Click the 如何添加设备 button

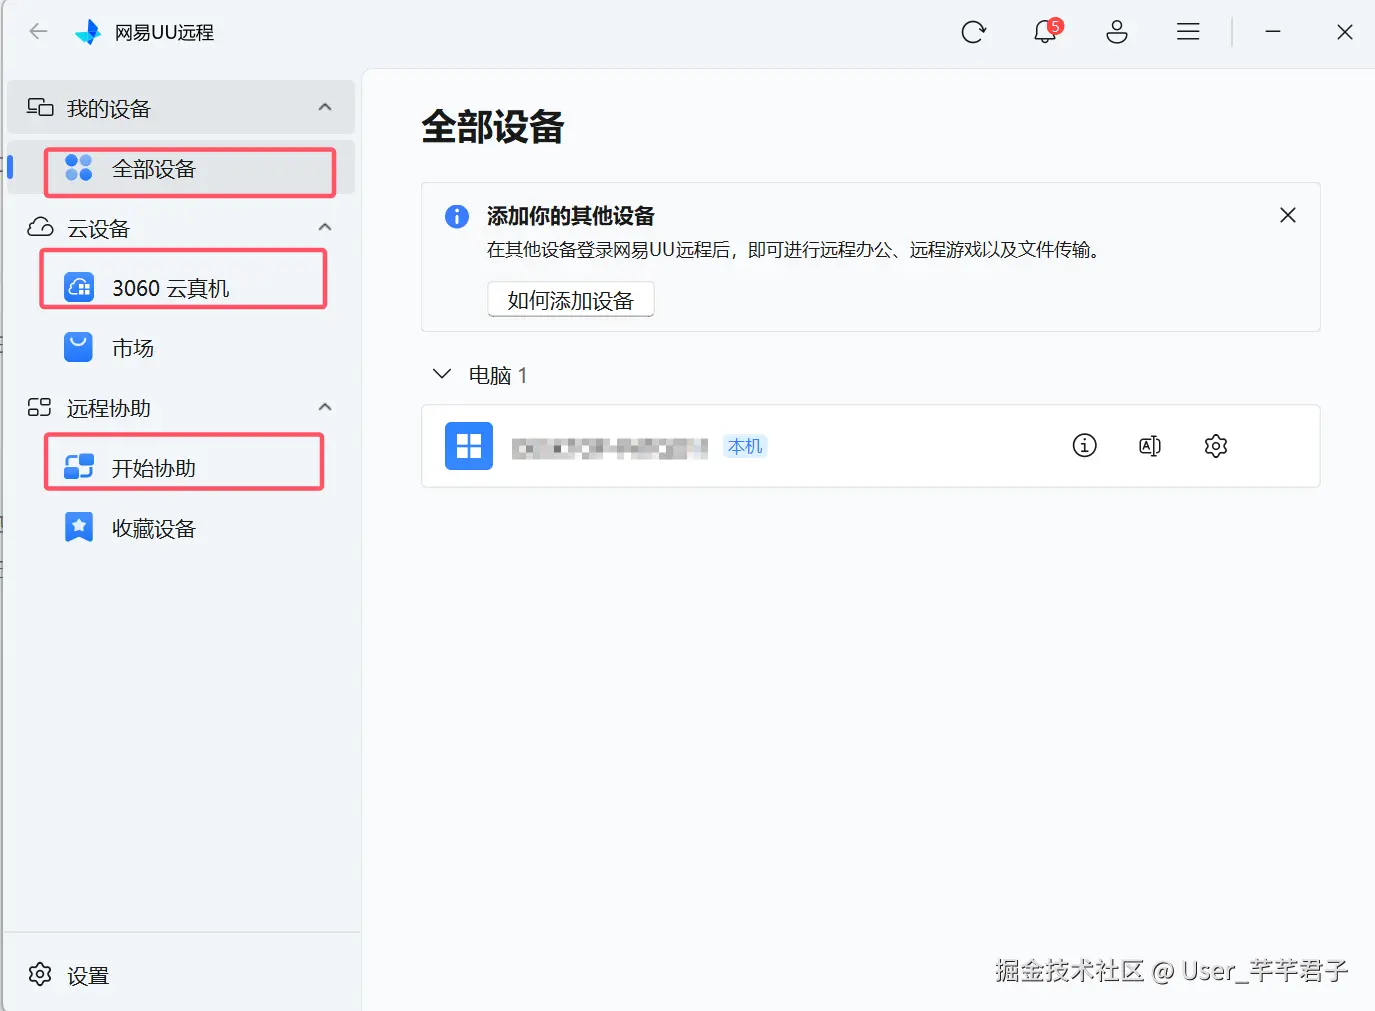coord(571,300)
